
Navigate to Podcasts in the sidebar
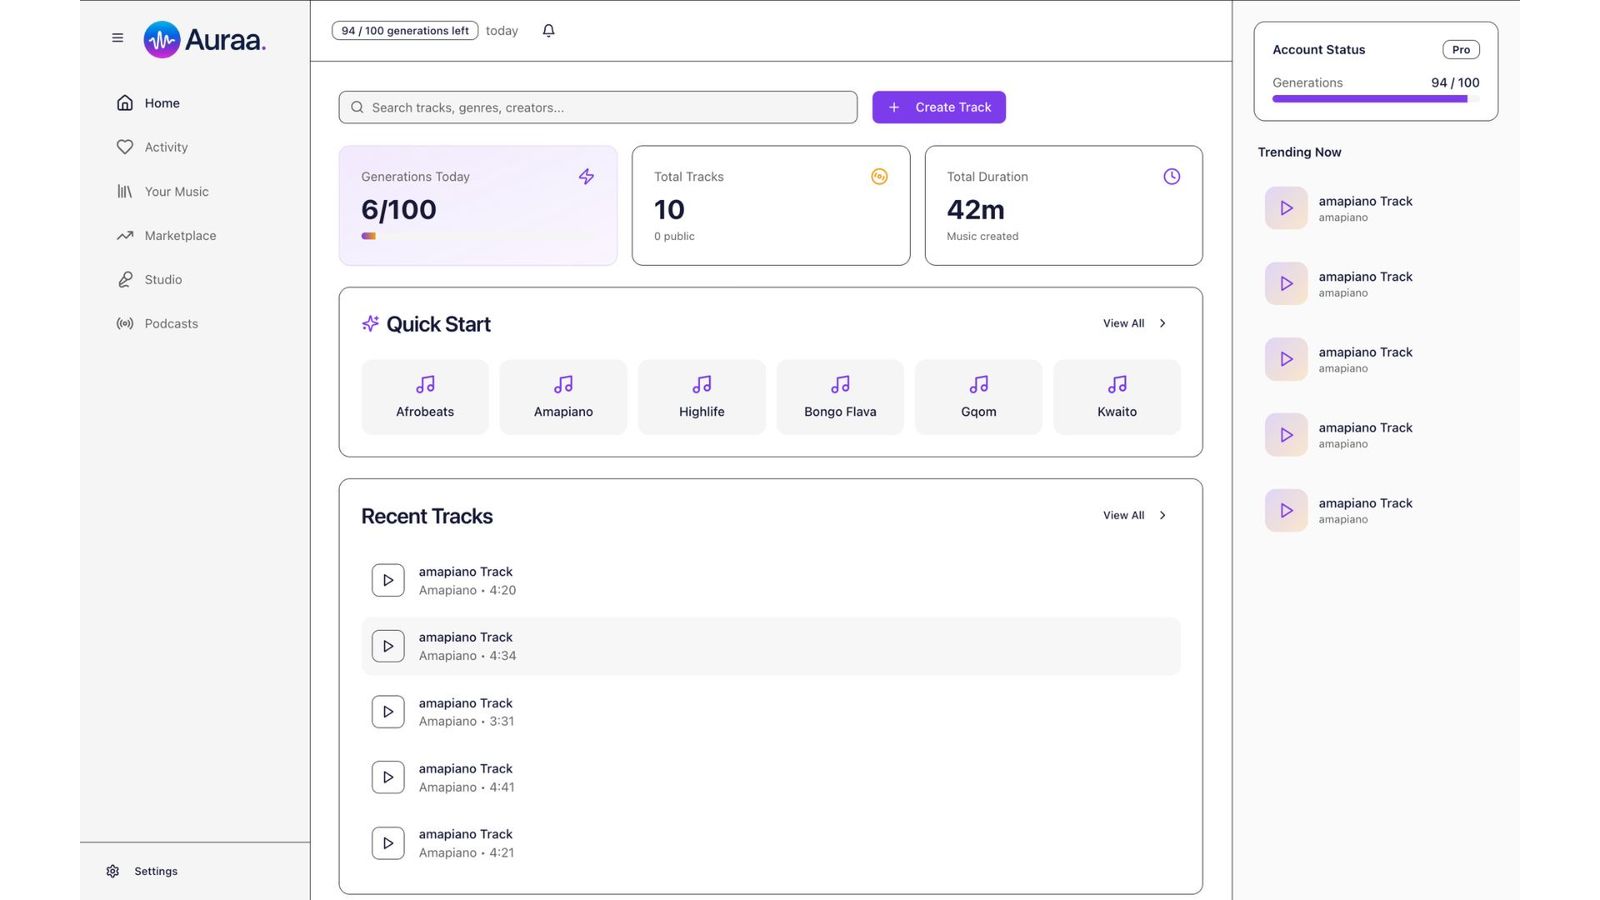click(171, 324)
